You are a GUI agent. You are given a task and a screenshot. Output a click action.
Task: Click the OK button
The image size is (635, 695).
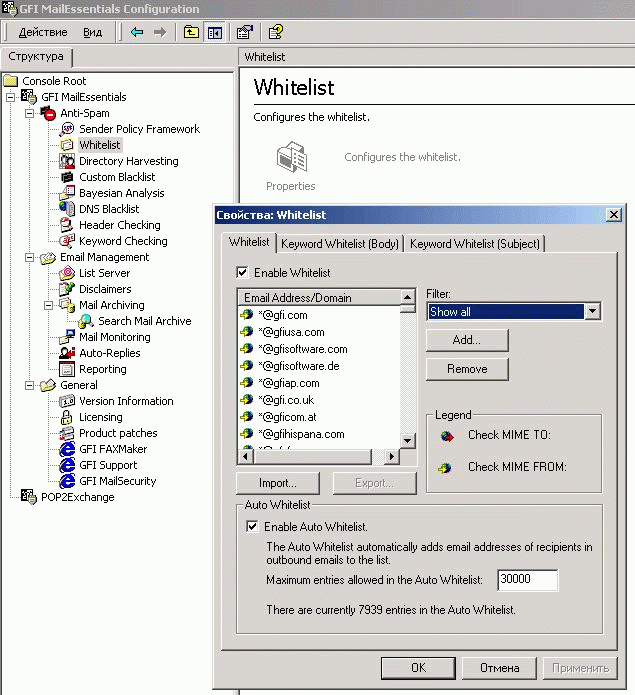[418, 668]
